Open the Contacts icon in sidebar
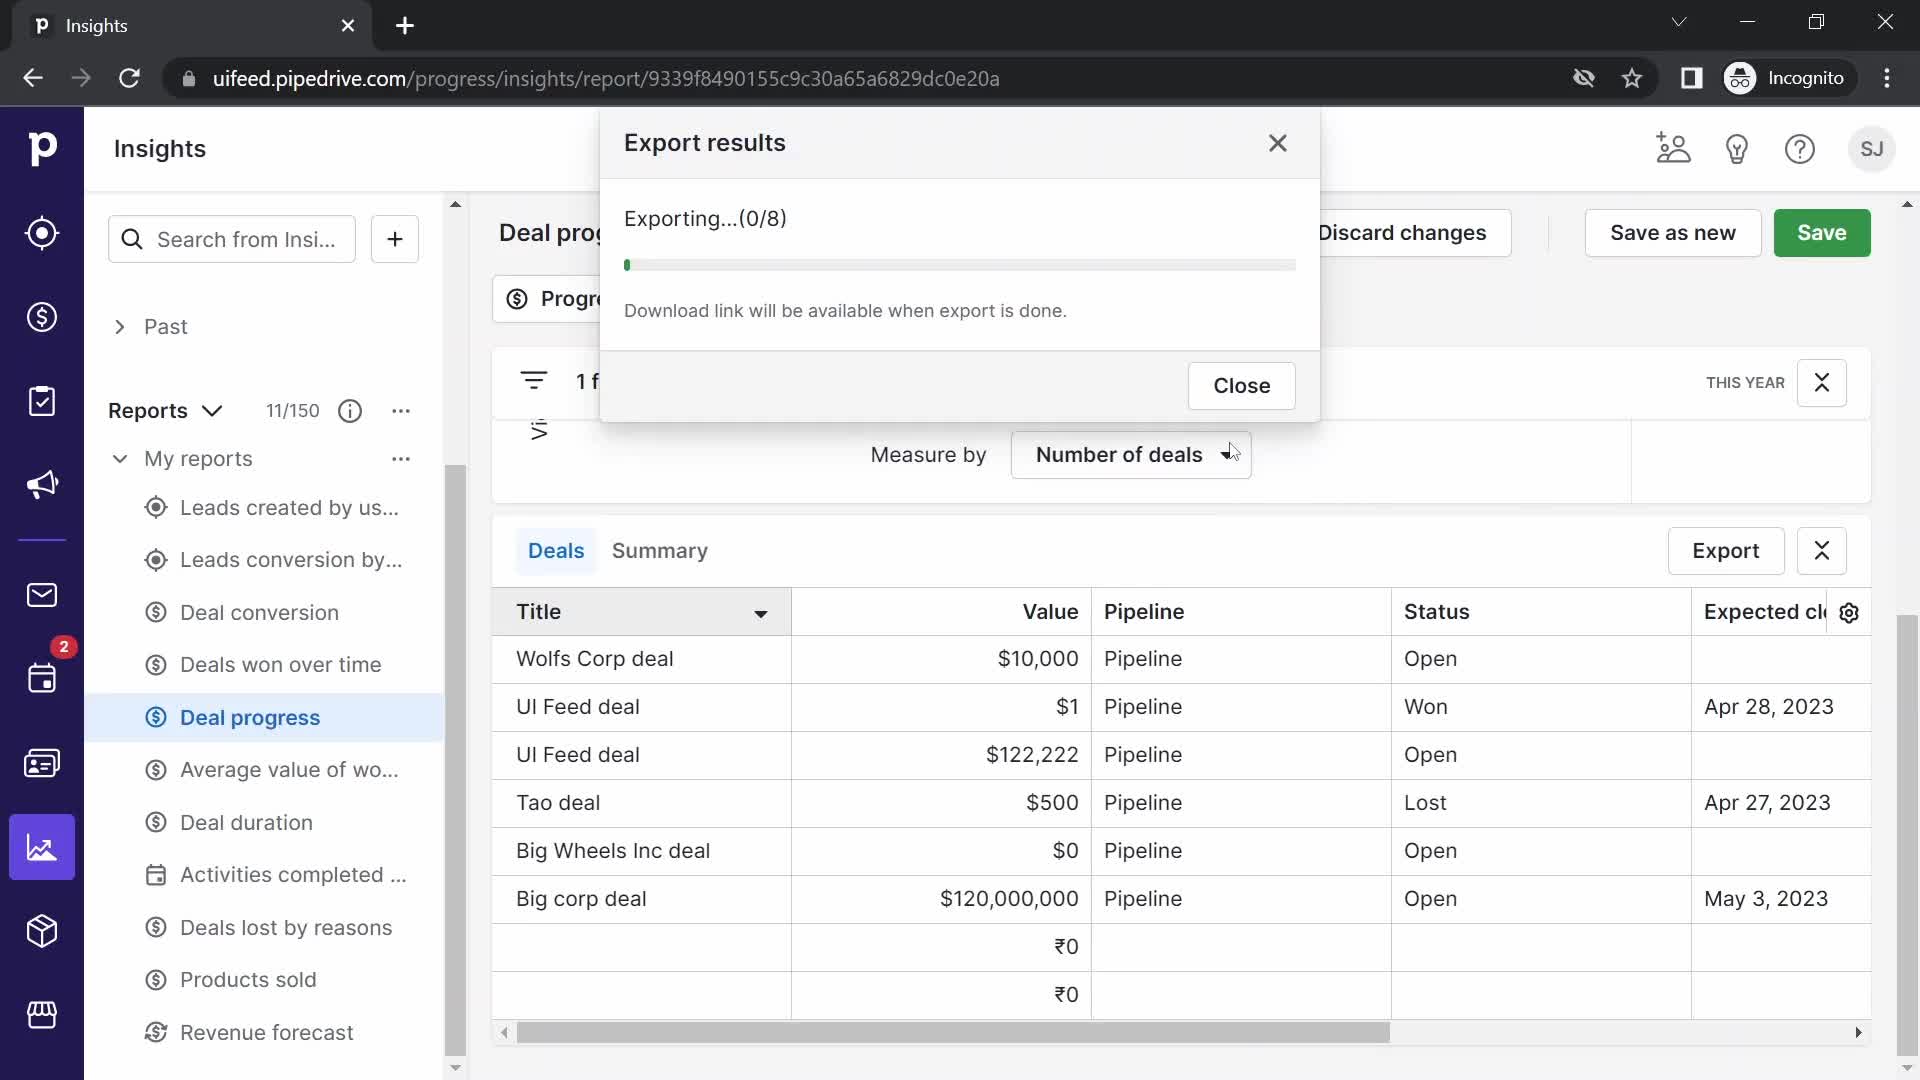 pyautogui.click(x=41, y=766)
